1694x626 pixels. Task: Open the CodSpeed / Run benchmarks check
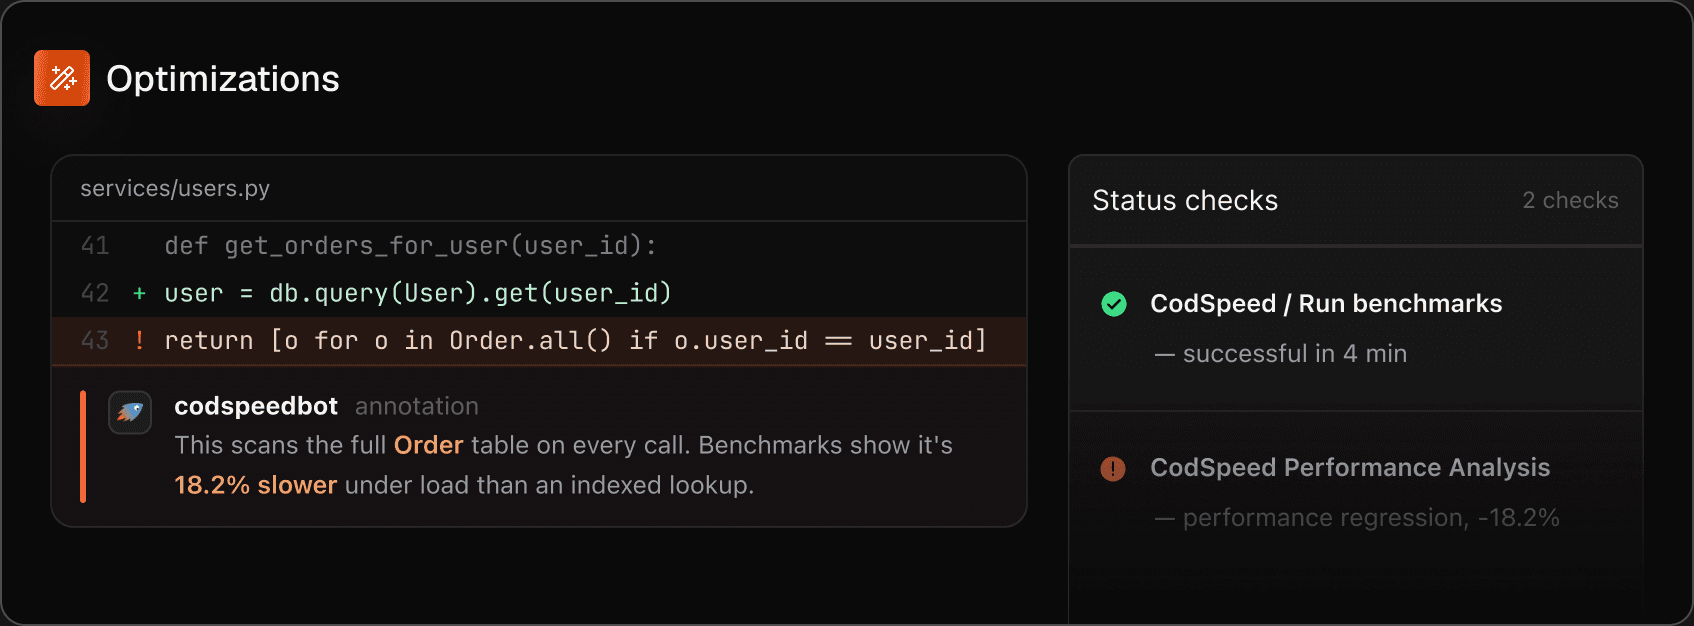click(1326, 304)
